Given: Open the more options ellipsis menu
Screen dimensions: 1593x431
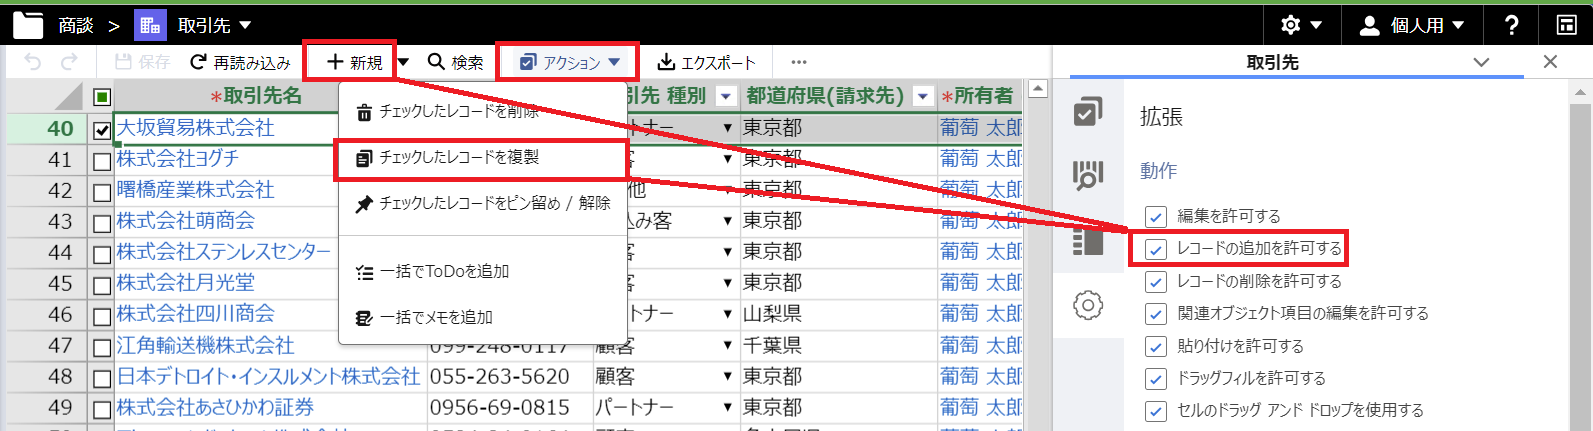Looking at the screenshot, I should click(798, 62).
